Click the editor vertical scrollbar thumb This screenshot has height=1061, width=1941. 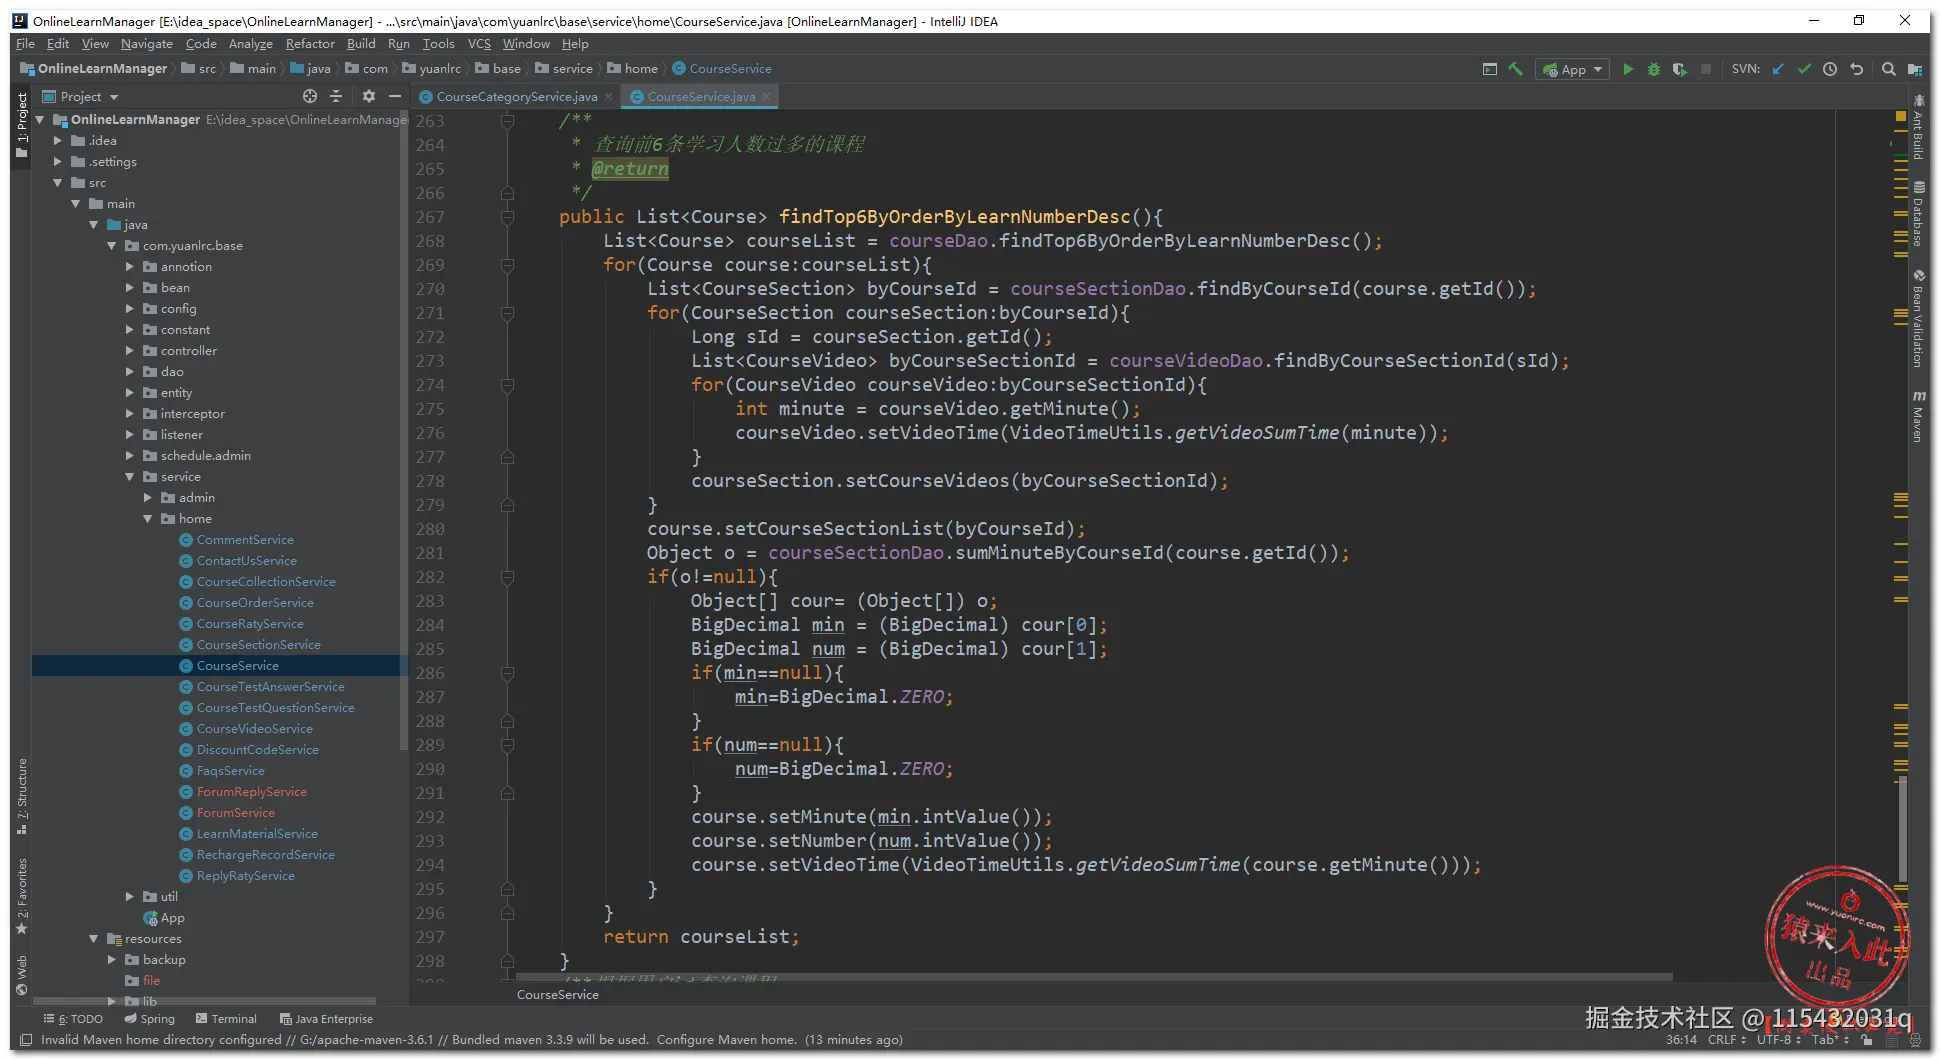point(1902,828)
